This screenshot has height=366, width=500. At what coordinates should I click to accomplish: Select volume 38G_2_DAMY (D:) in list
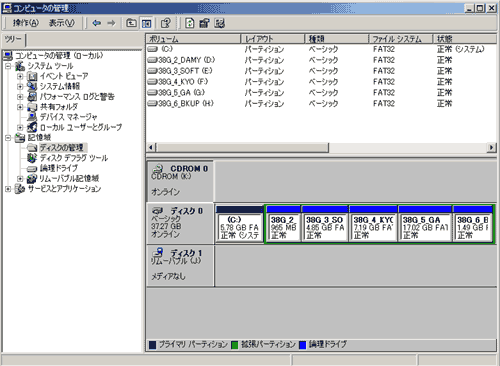tap(187, 60)
